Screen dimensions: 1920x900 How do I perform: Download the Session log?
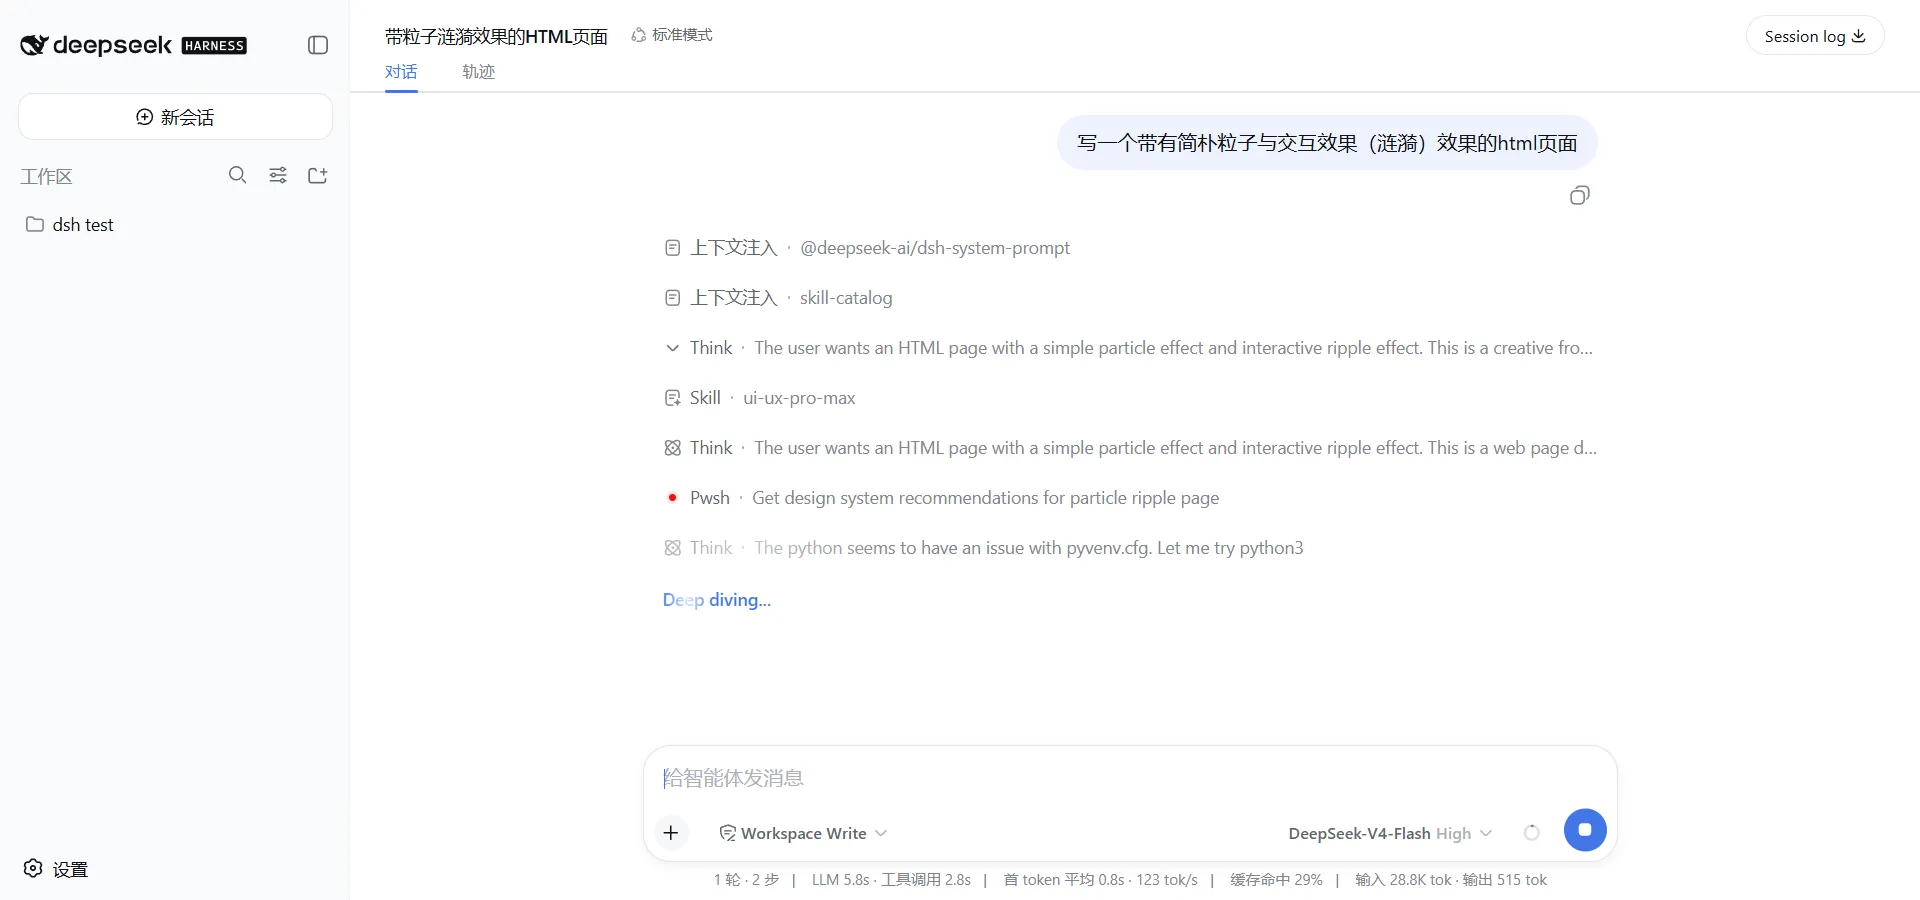pos(1815,36)
